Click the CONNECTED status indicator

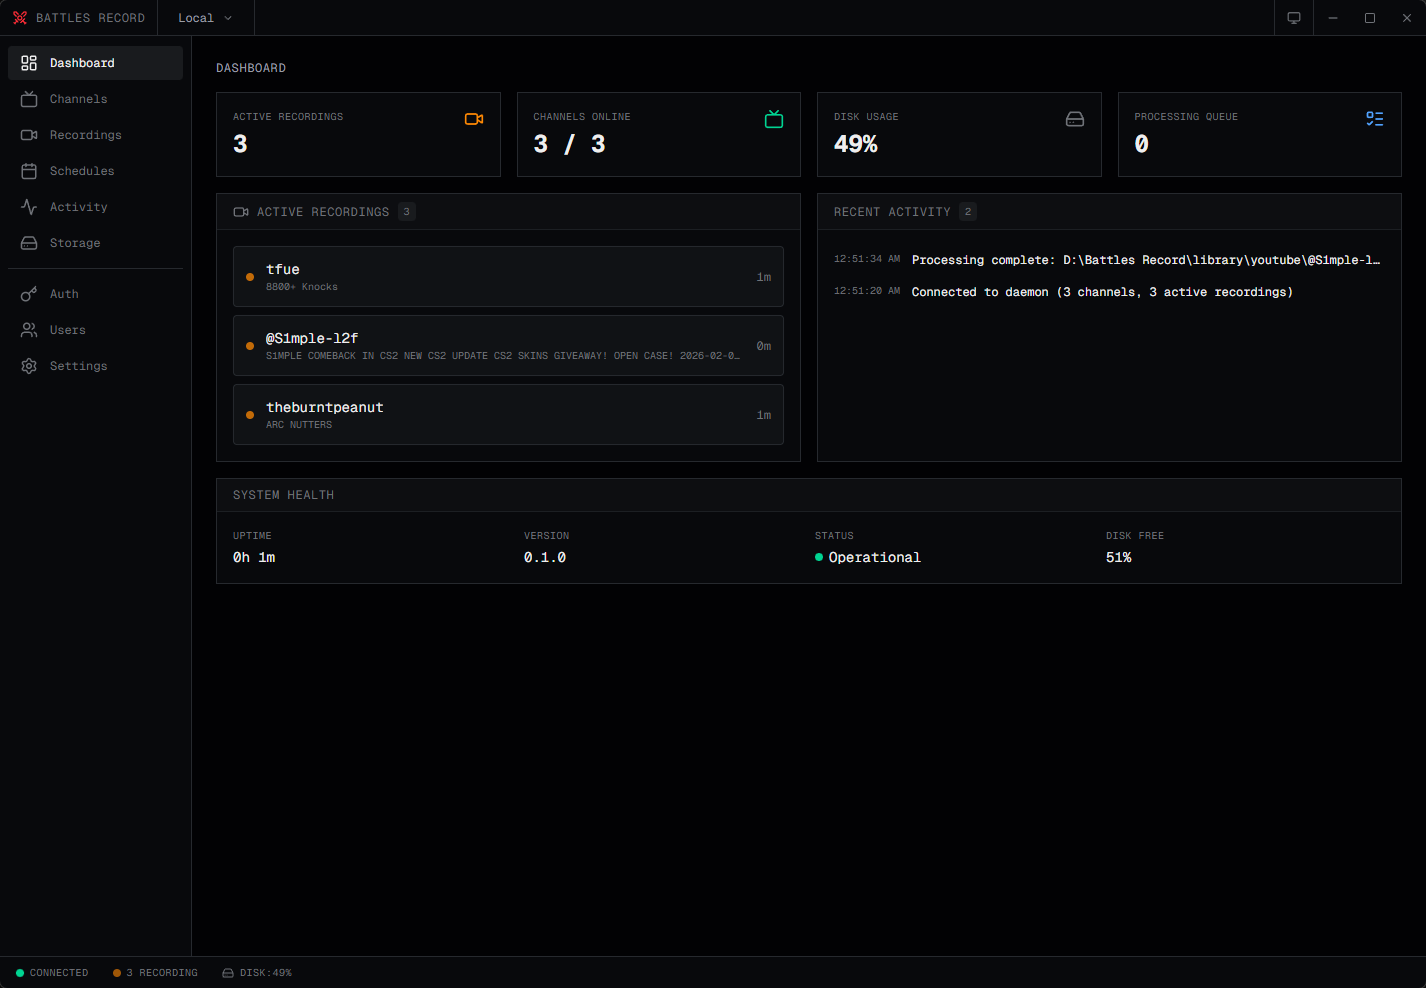pos(50,972)
